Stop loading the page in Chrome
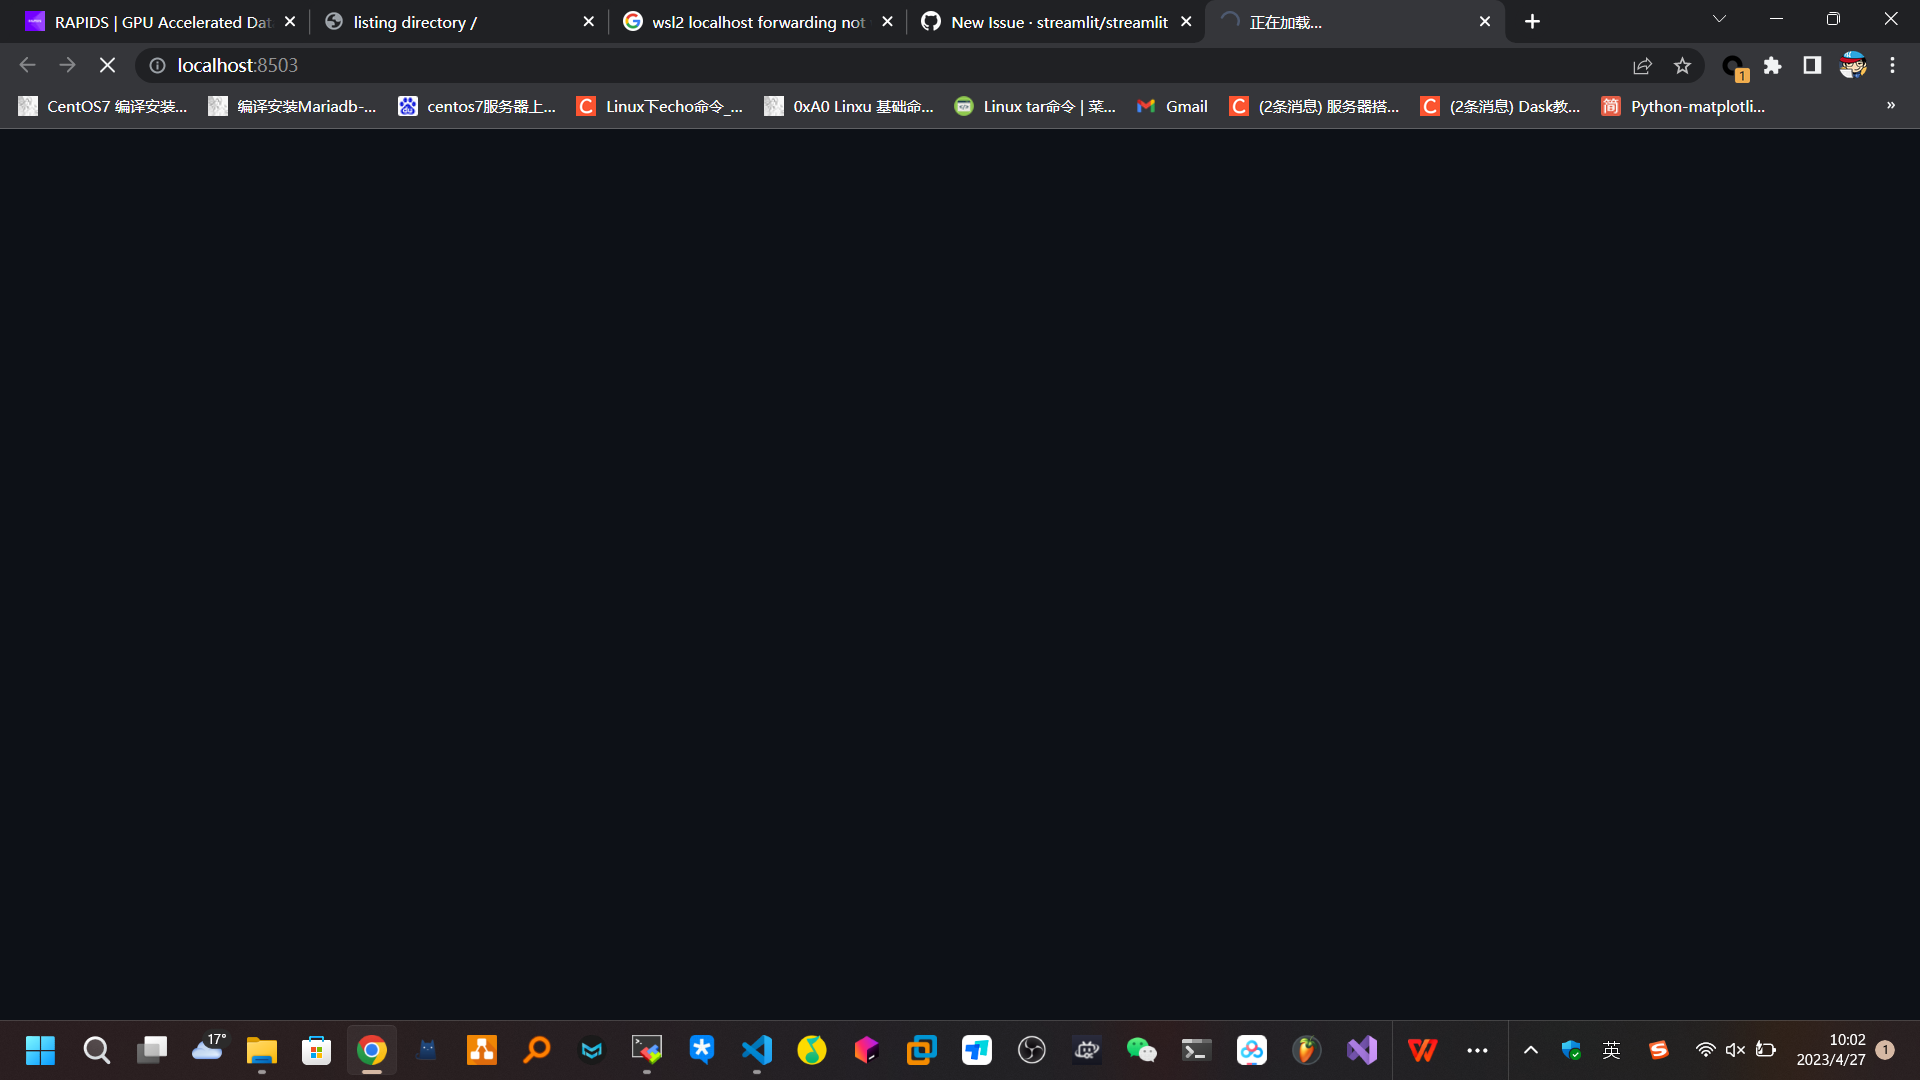 tap(107, 65)
